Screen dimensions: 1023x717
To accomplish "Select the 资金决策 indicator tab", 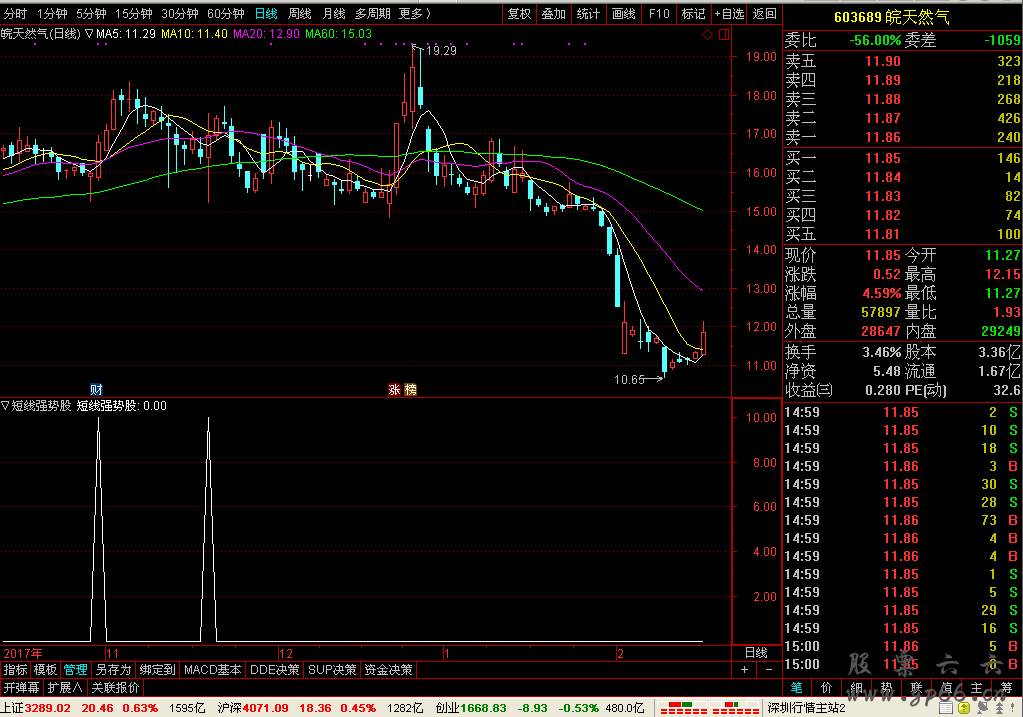I will (x=388, y=670).
